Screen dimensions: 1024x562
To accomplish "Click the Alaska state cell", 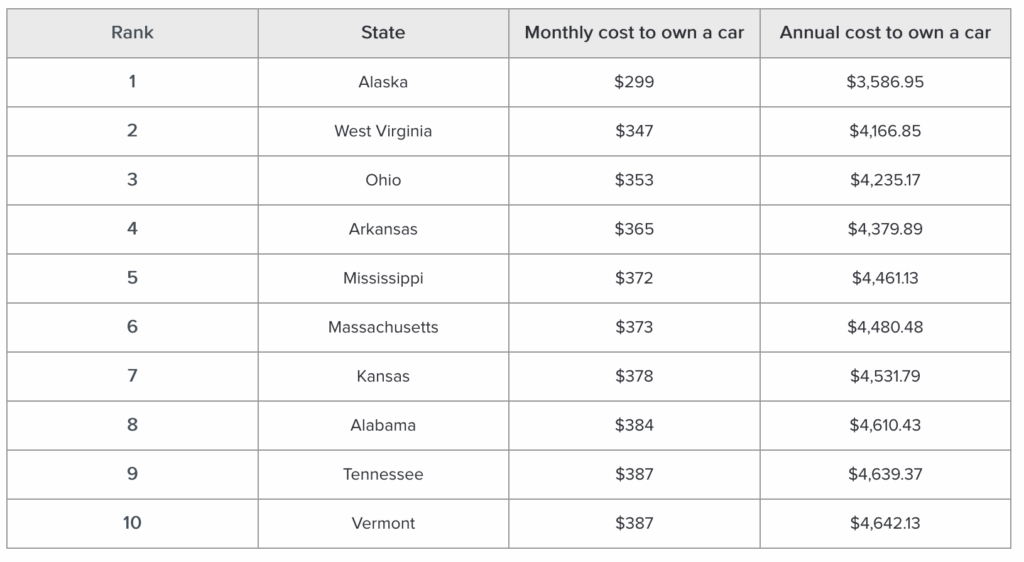I will pyautogui.click(x=383, y=82).
